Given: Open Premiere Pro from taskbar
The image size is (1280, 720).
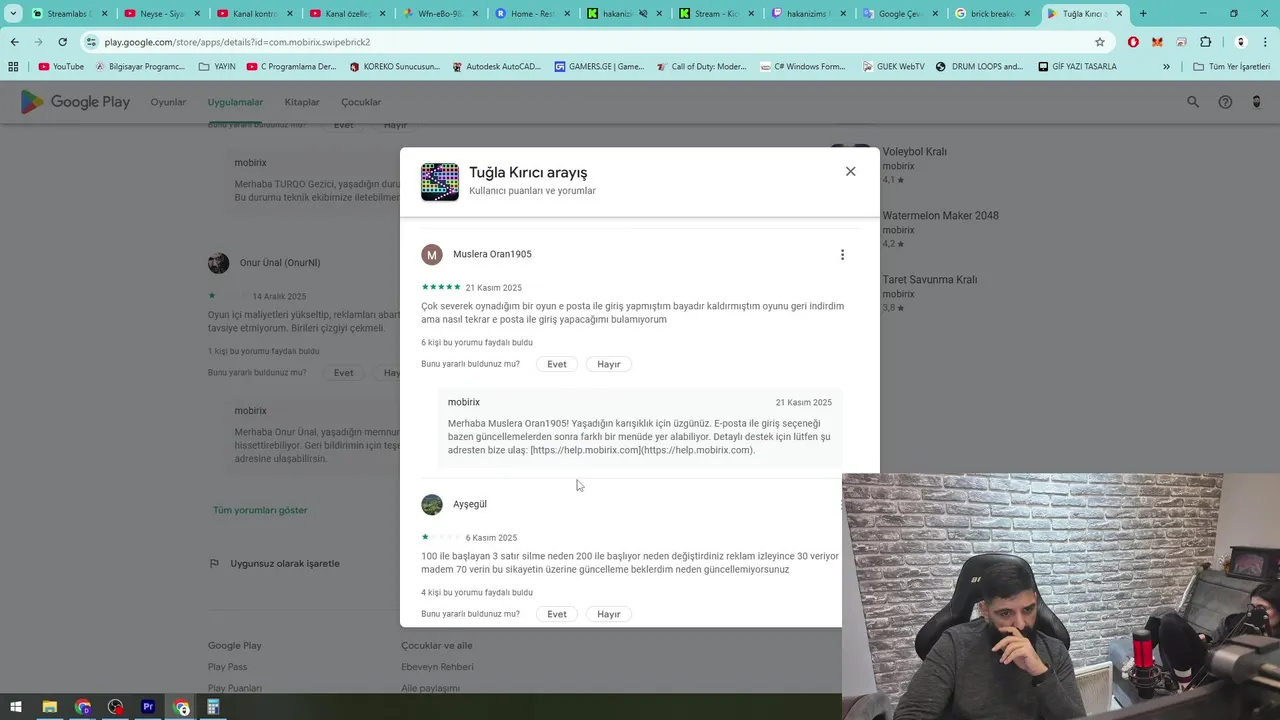Looking at the screenshot, I should coord(148,707).
